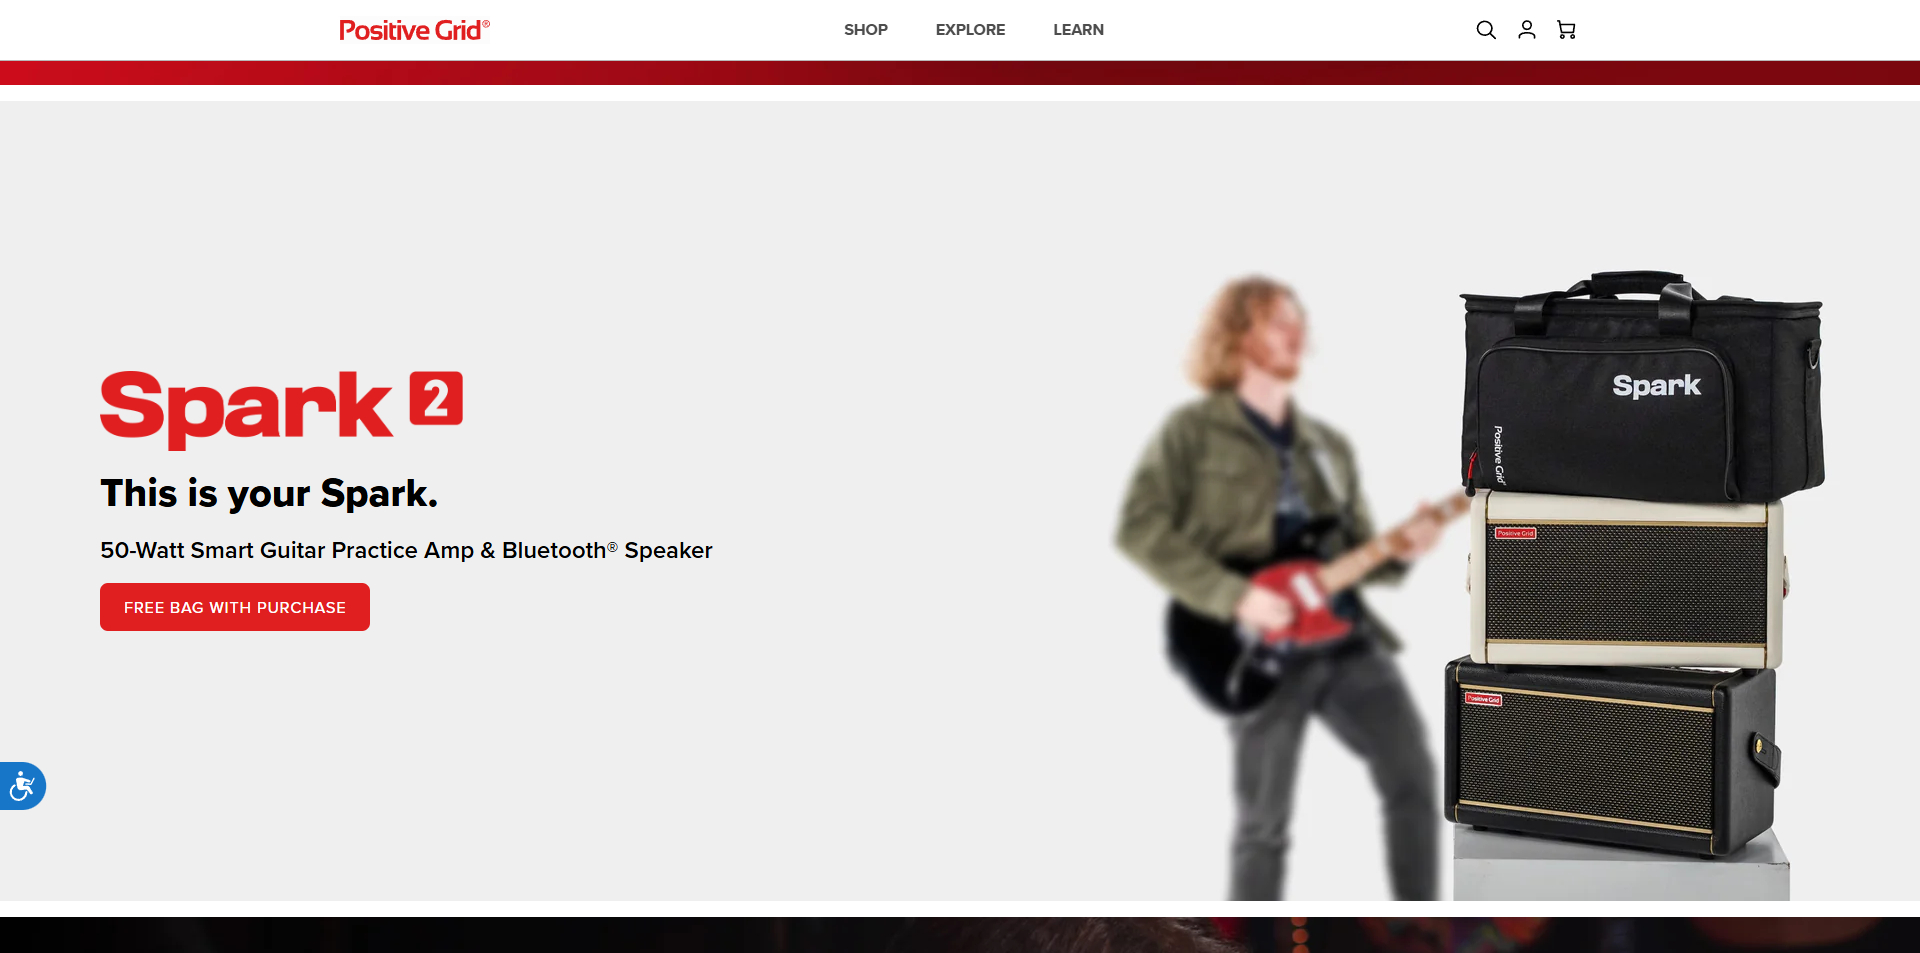The image size is (1920, 953).
Task: Open the EXPLORE menu
Action: (x=970, y=30)
